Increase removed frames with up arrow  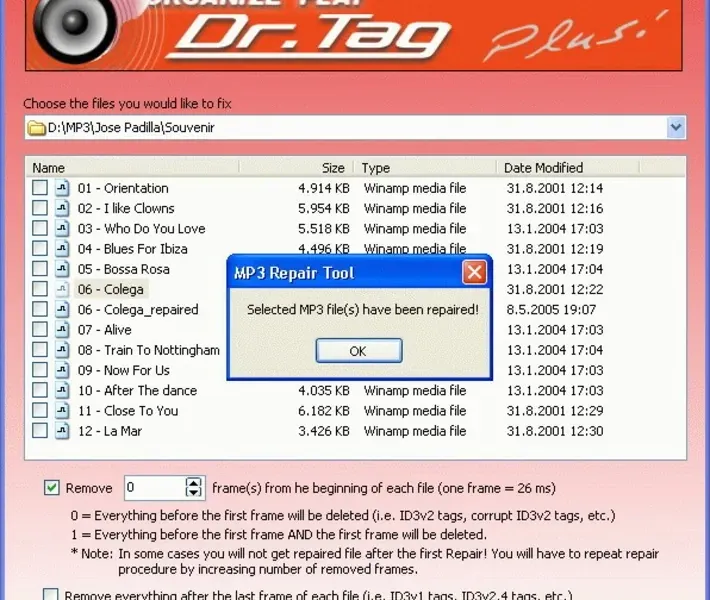point(194,482)
